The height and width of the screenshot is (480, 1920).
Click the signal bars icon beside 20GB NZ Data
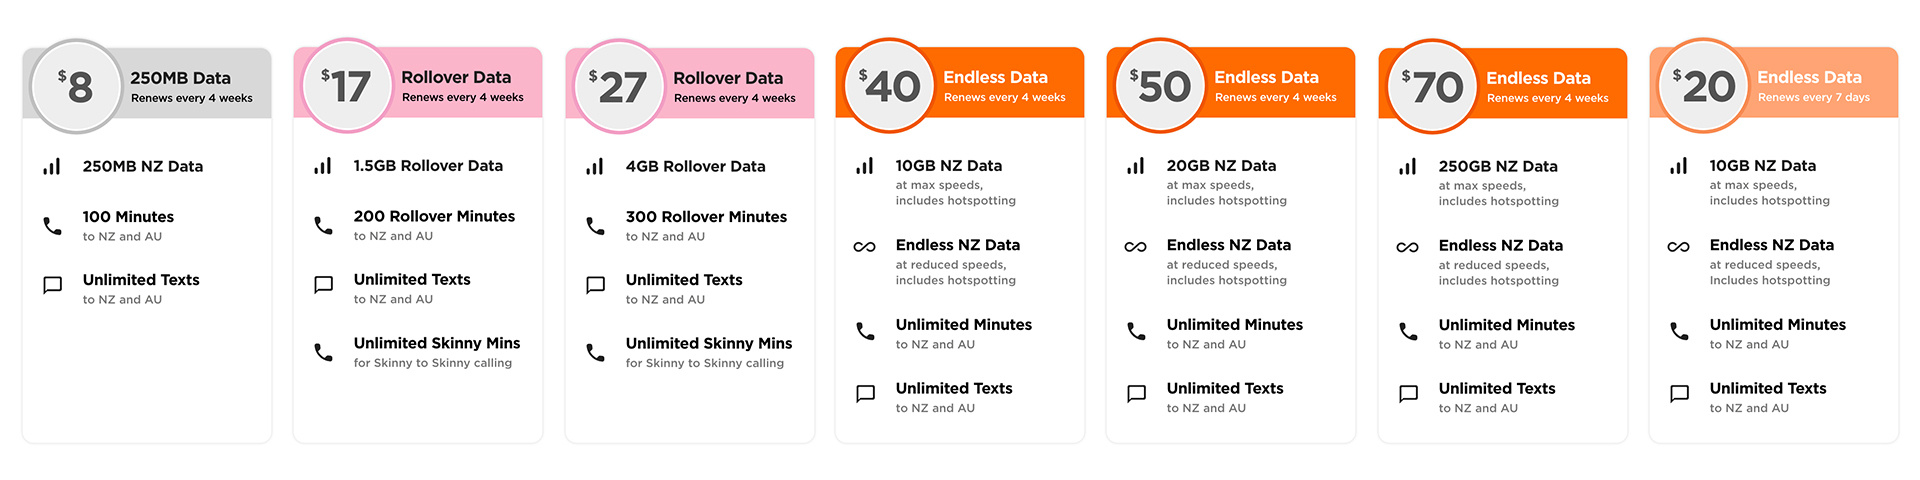coord(1136,166)
